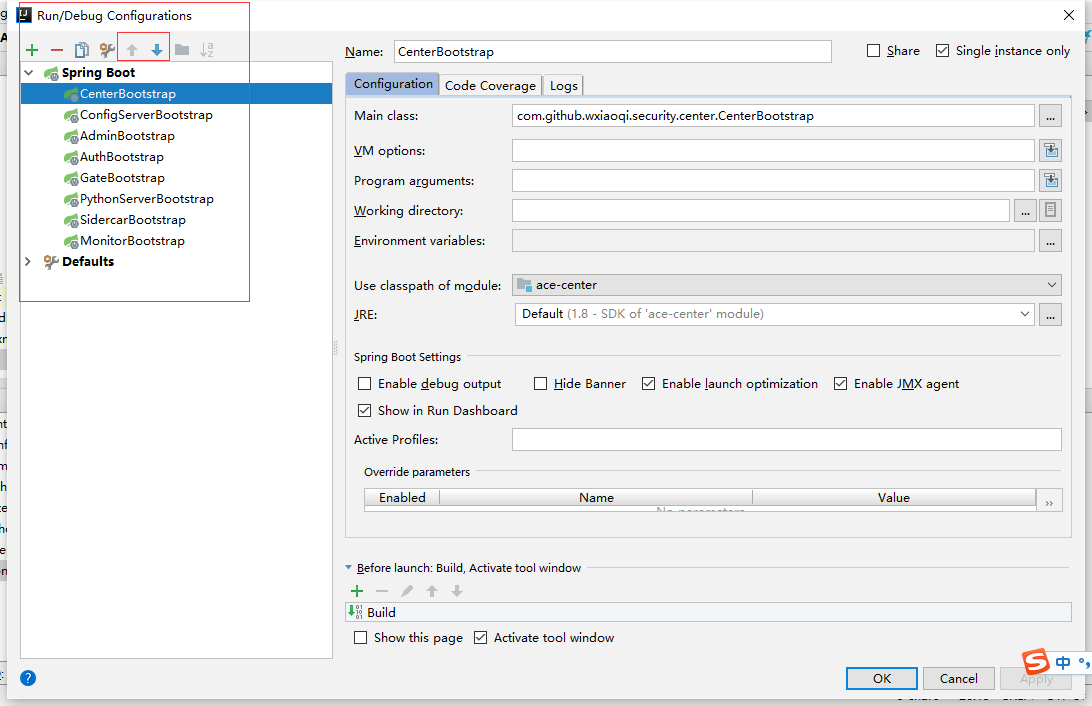This screenshot has height=706, width=1092.
Task: Remove the Before launch task
Action: pyautogui.click(x=382, y=591)
